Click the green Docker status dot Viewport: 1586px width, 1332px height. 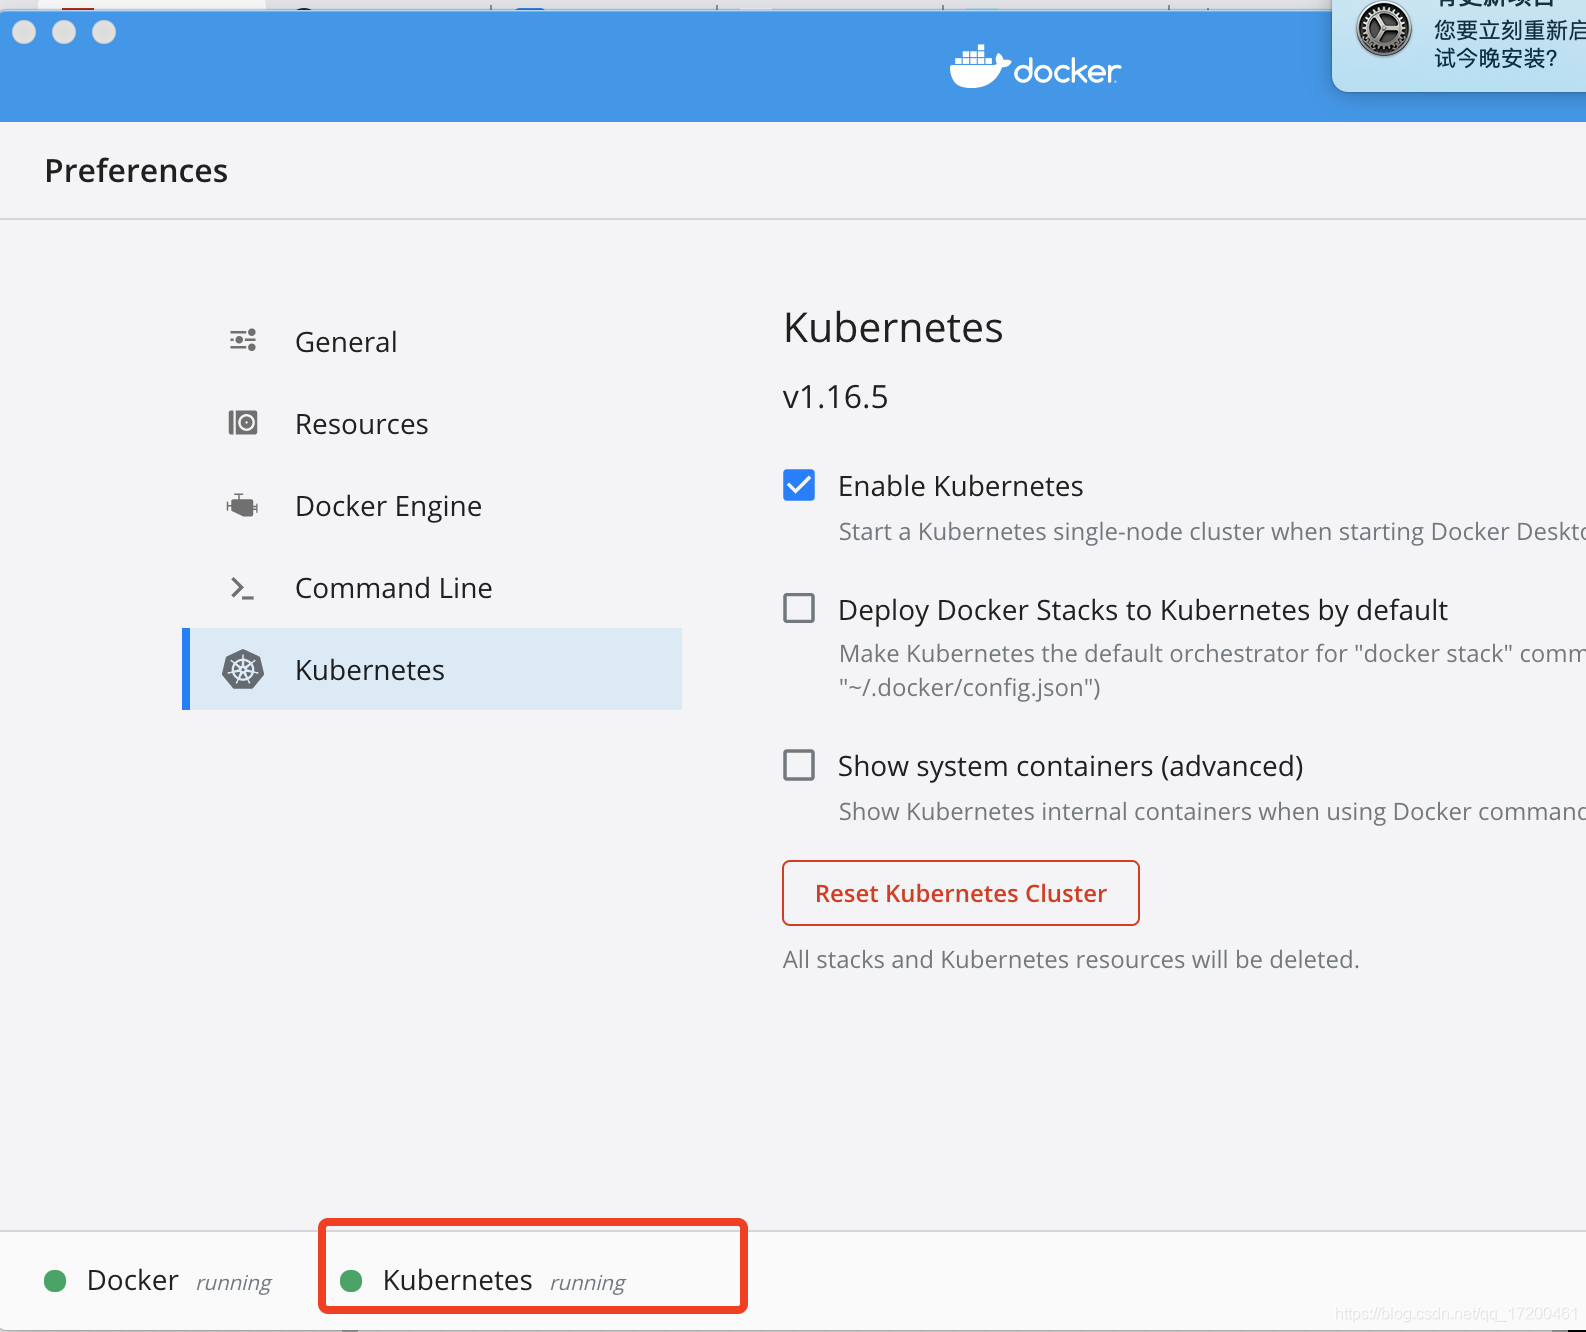[56, 1281]
